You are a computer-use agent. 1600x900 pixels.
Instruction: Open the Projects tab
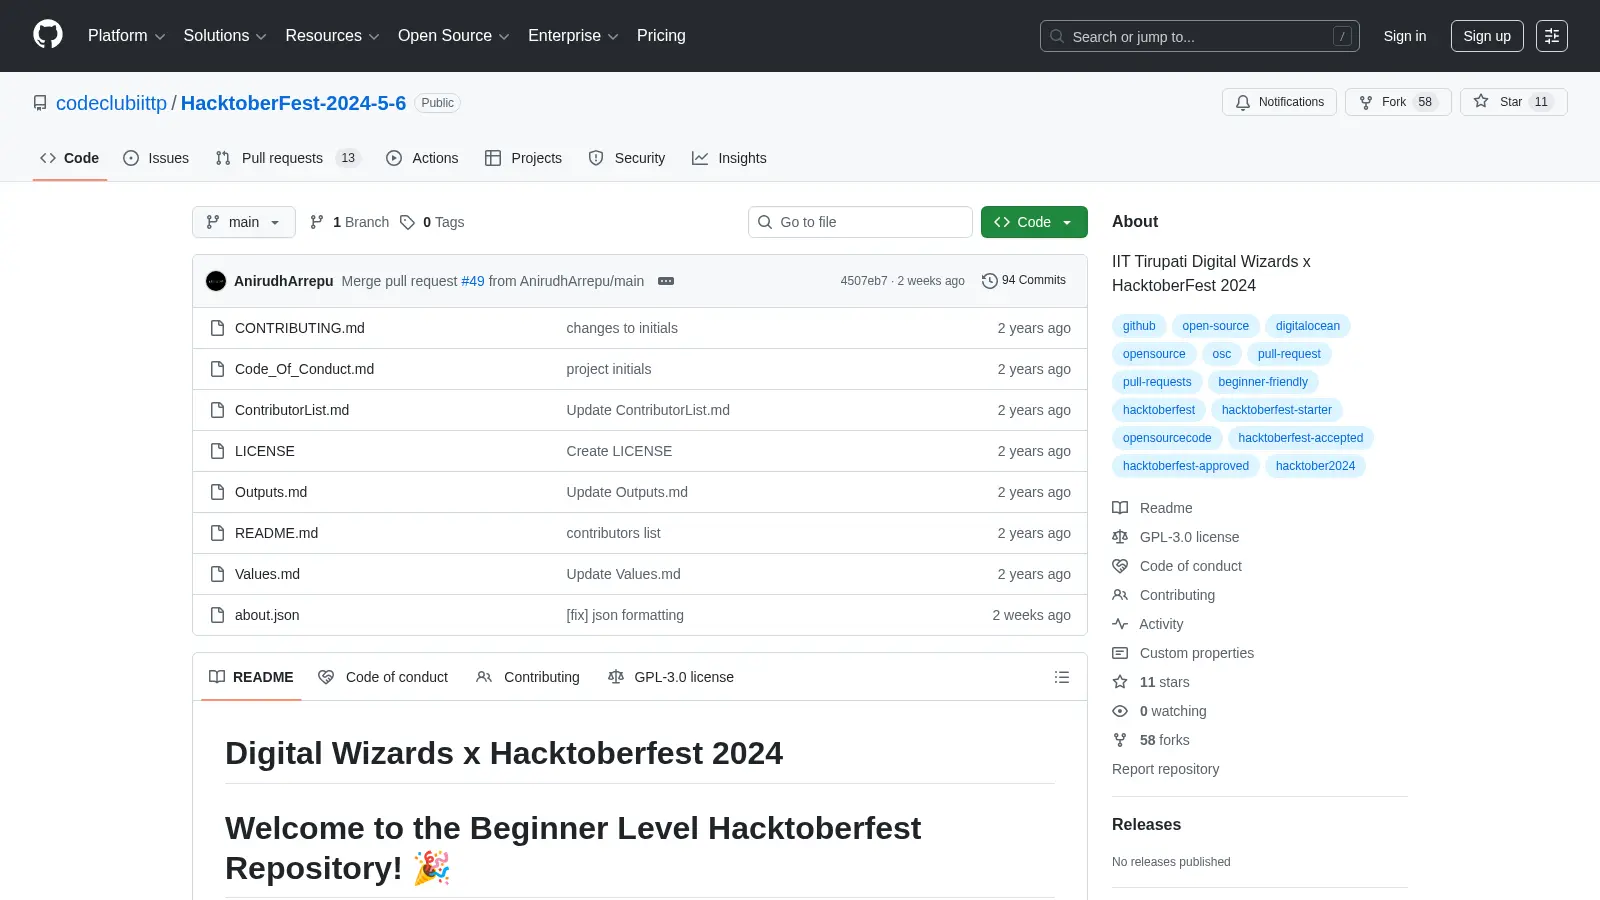(x=524, y=158)
